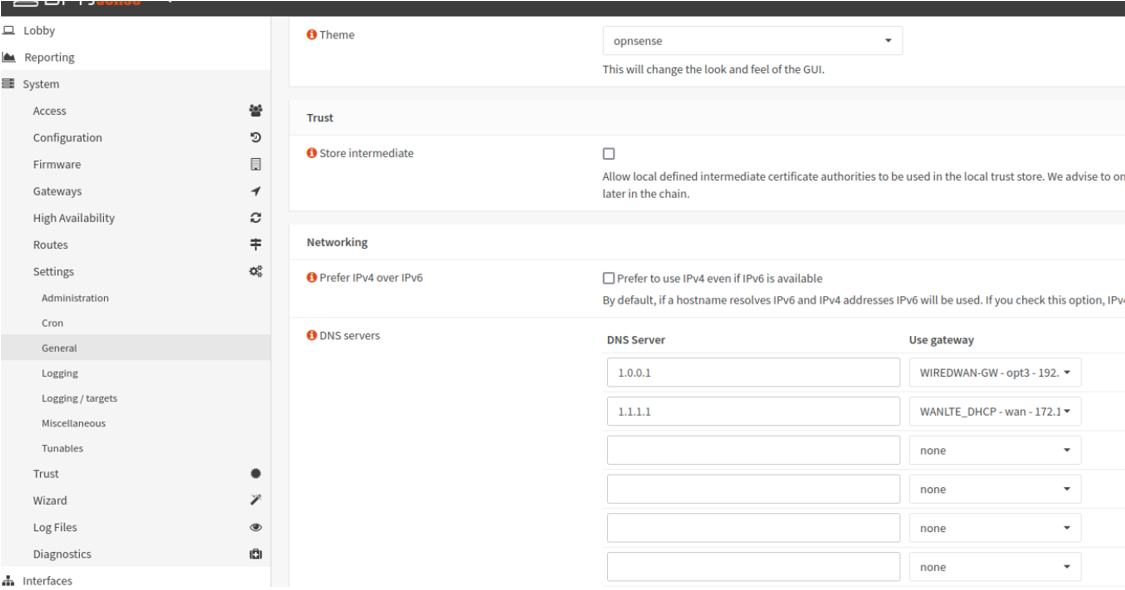
Task: Open the Theme opnsense dropdown
Action: click(x=753, y=41)
